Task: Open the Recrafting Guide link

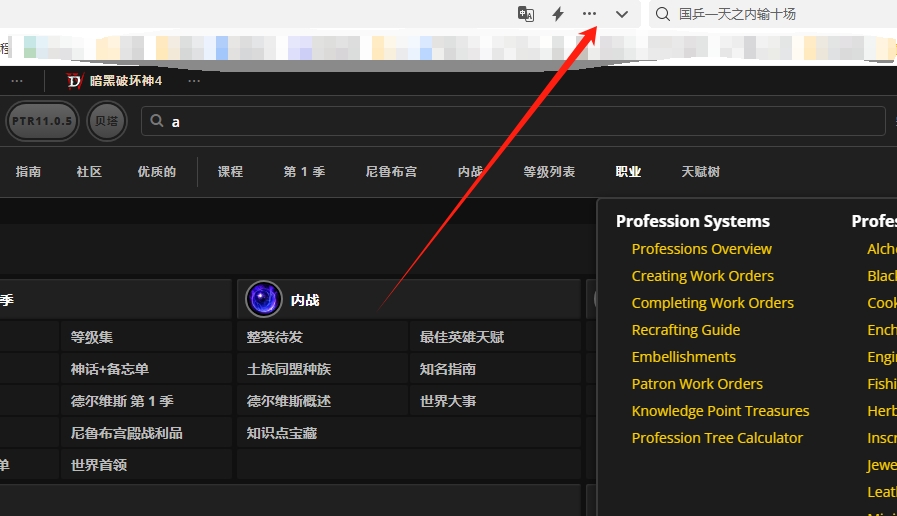Action: [x=685, y=330]
